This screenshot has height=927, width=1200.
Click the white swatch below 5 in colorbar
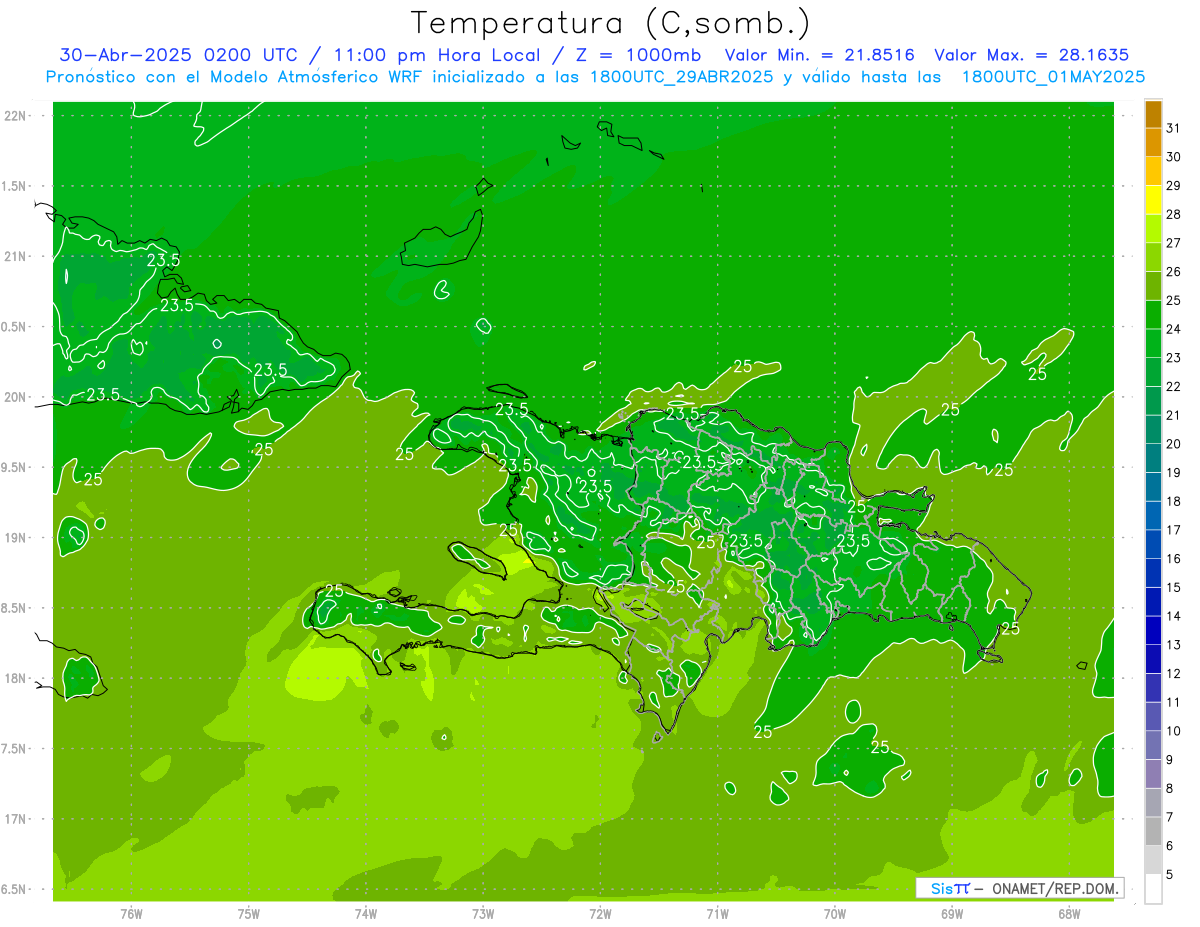click(x=1153, y=888)
